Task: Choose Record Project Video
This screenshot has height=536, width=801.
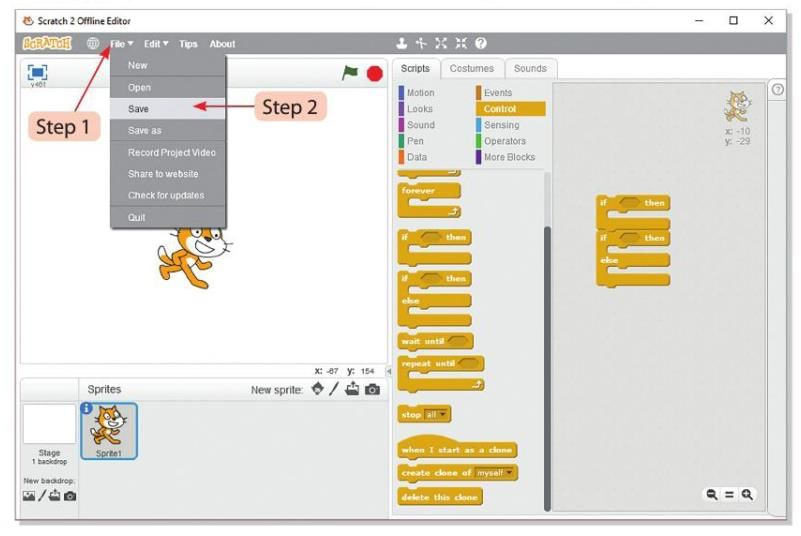Action: (168, 152)
